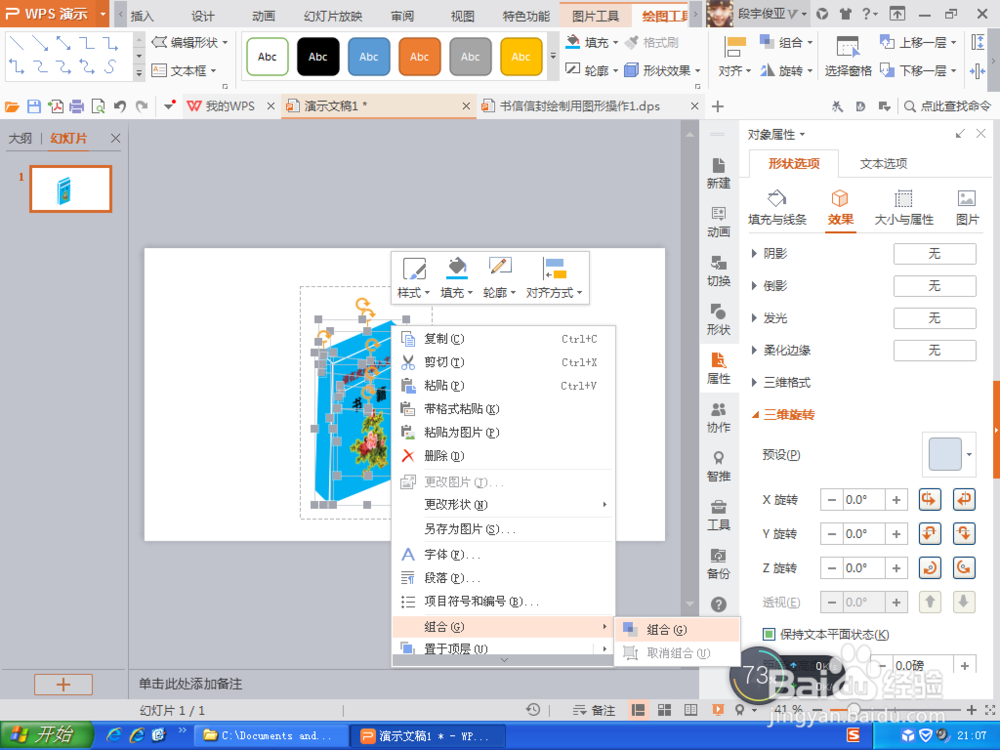The height and width of the screenshot is (750, 1000).
Task: Click the Print icon in quick toolbar
Action: pyautogui.click(x=77, y=107)
